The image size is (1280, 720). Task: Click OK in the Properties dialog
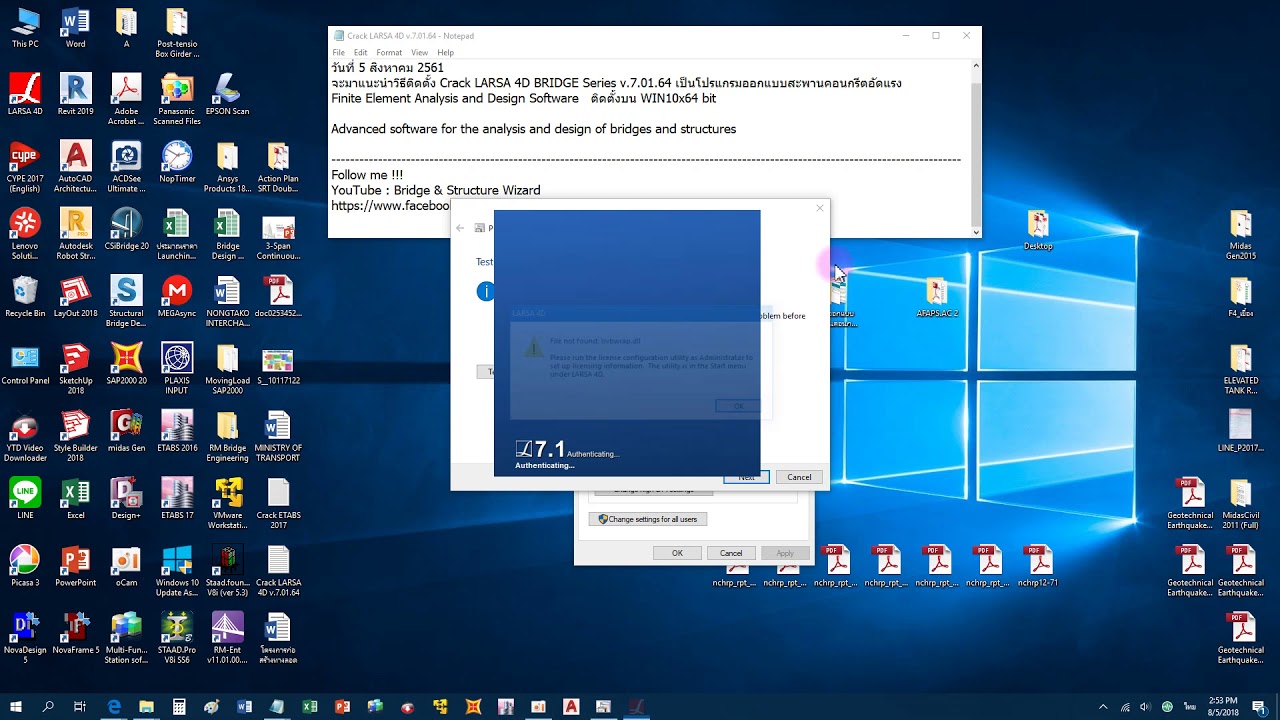(677, 553)
